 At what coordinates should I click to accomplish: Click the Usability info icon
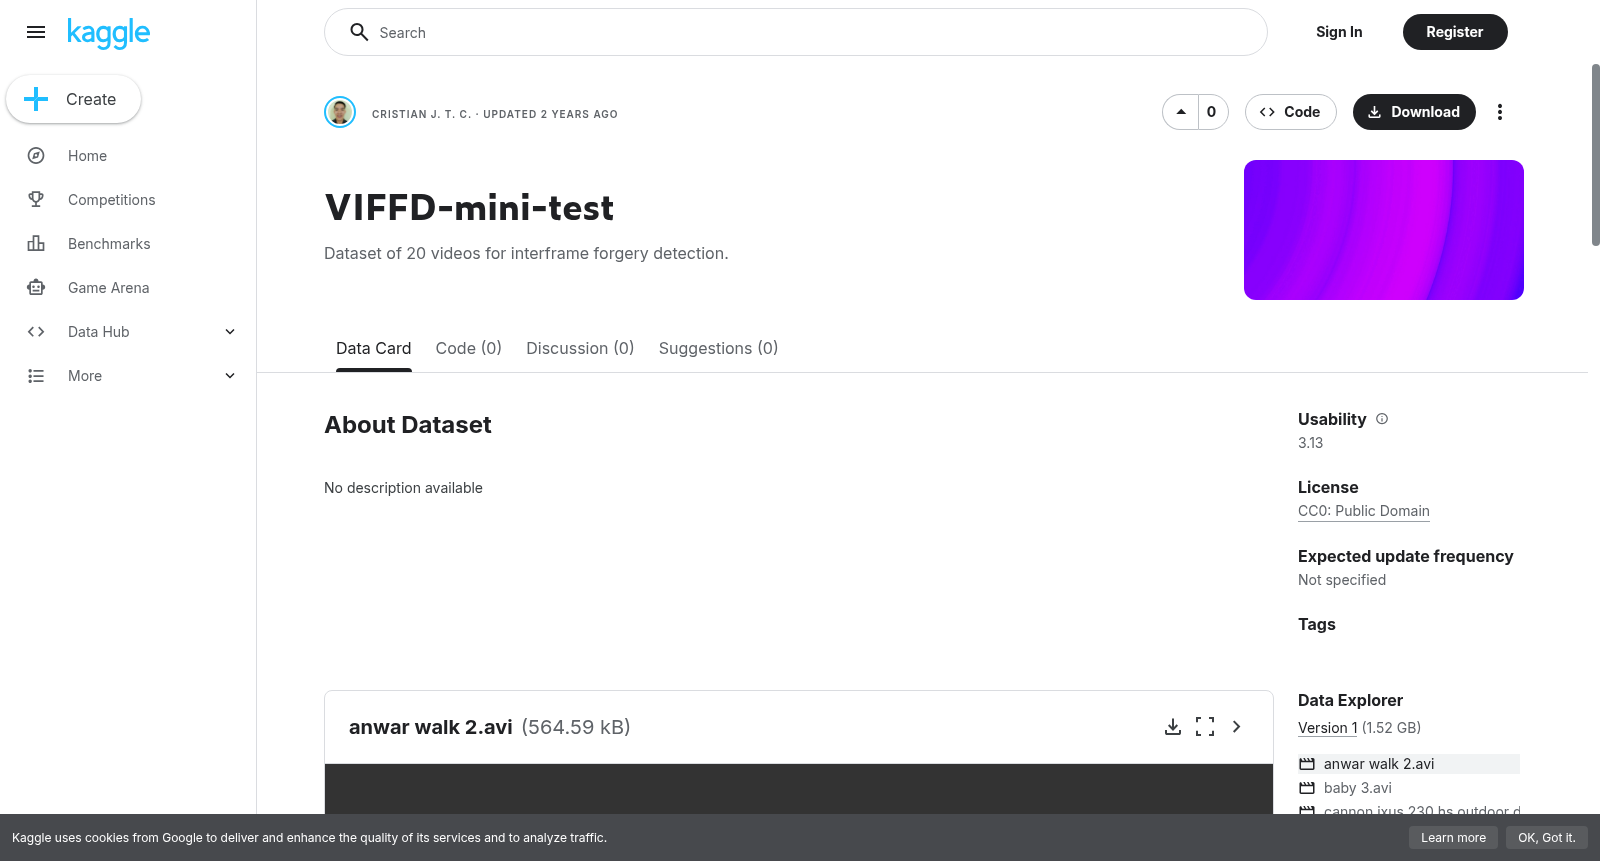[x=1382, y=419]
